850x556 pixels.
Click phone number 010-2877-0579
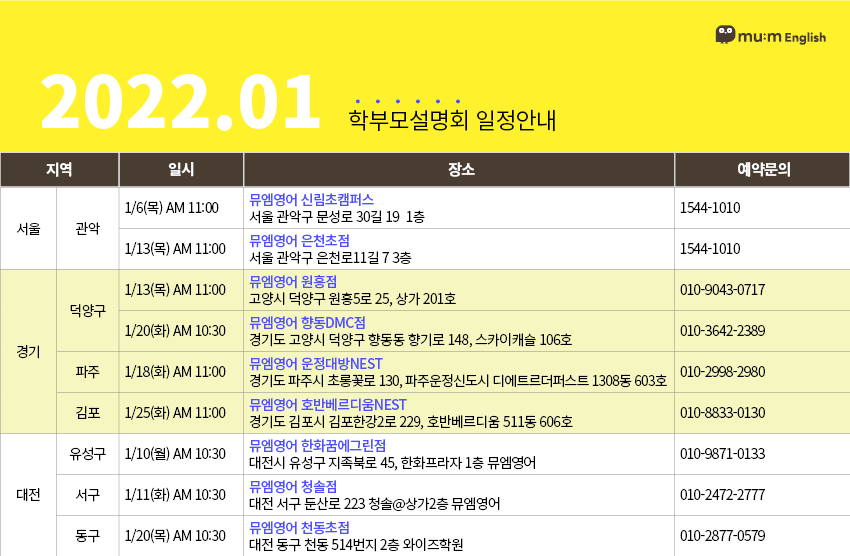pos(723,536)
